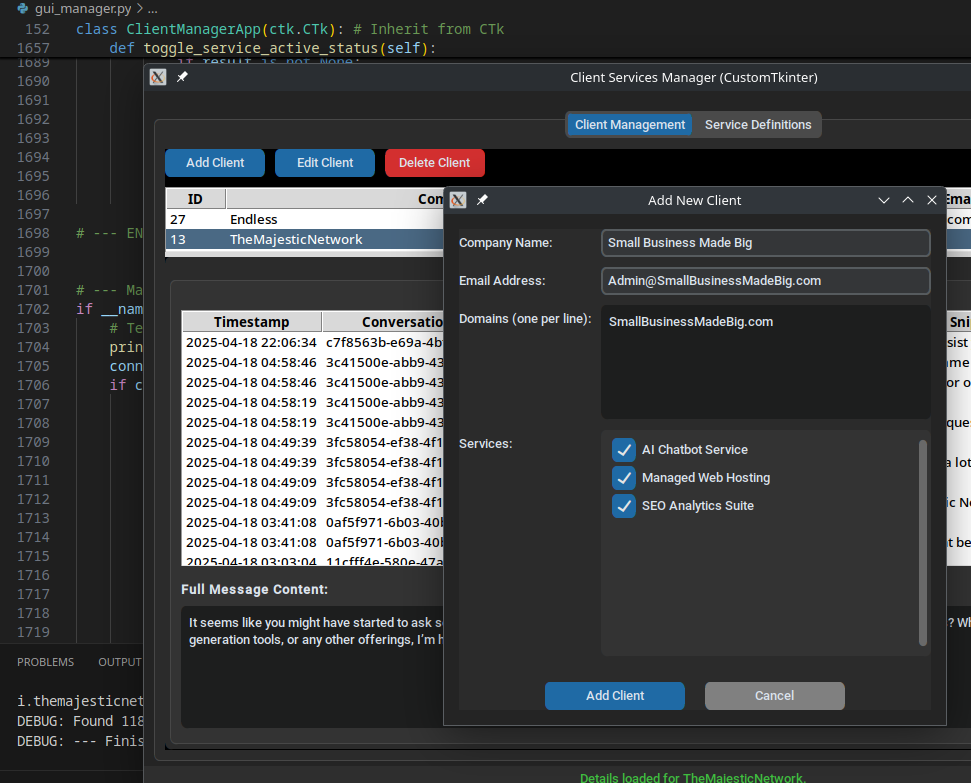Click the breadcrumb chevron after gui_manager.py
971x783 pixels.
(139, 9)
